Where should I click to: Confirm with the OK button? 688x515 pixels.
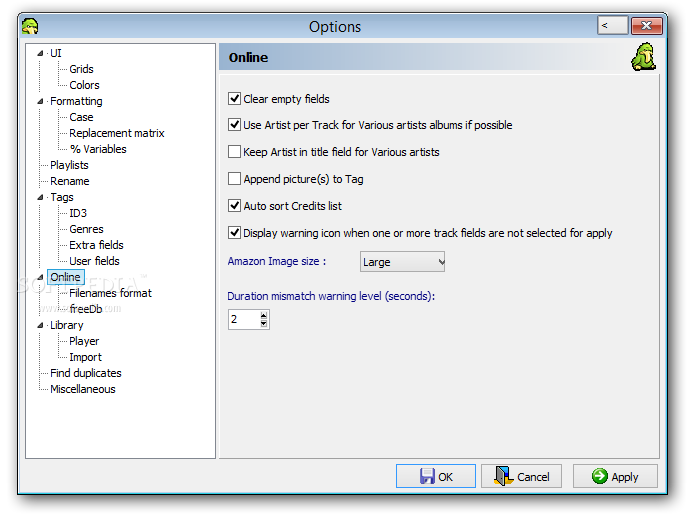436,476
